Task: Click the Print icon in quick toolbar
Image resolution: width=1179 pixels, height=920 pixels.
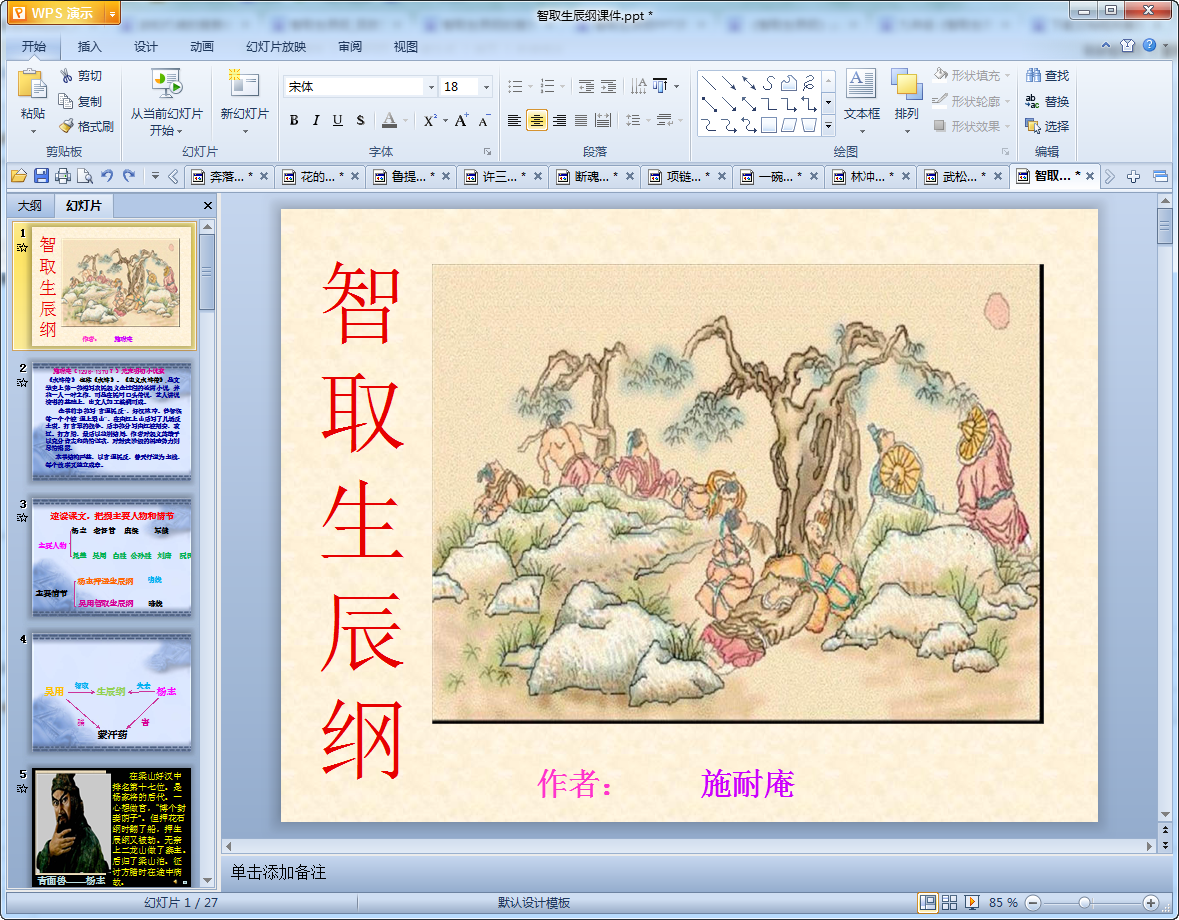Action: coord(63,176)
